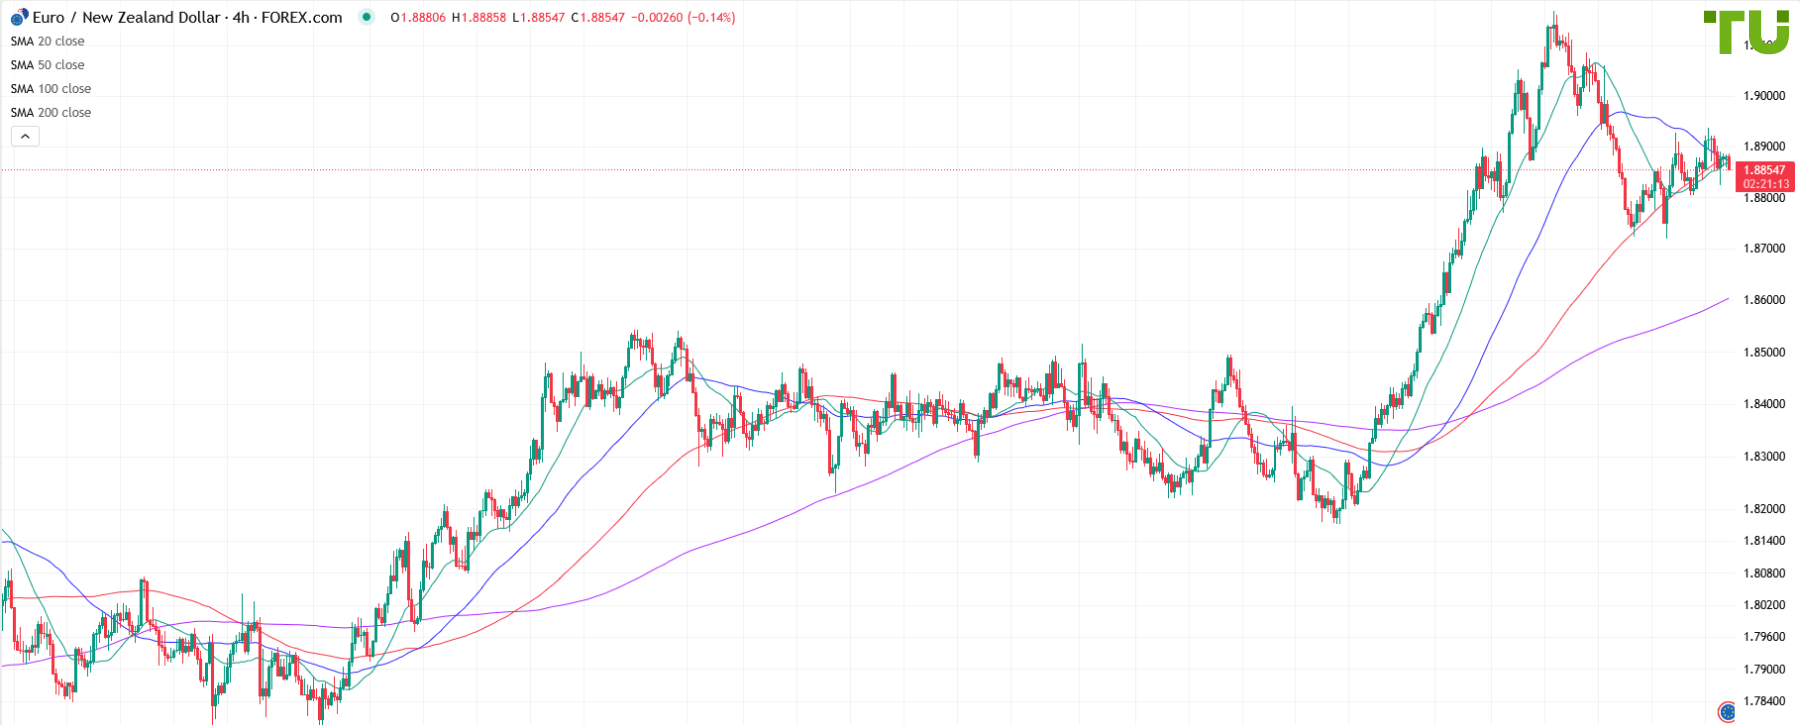Click the Euro flag icon at chart bottom-right
The image size is (1800, 725).
coord(1726,712)
